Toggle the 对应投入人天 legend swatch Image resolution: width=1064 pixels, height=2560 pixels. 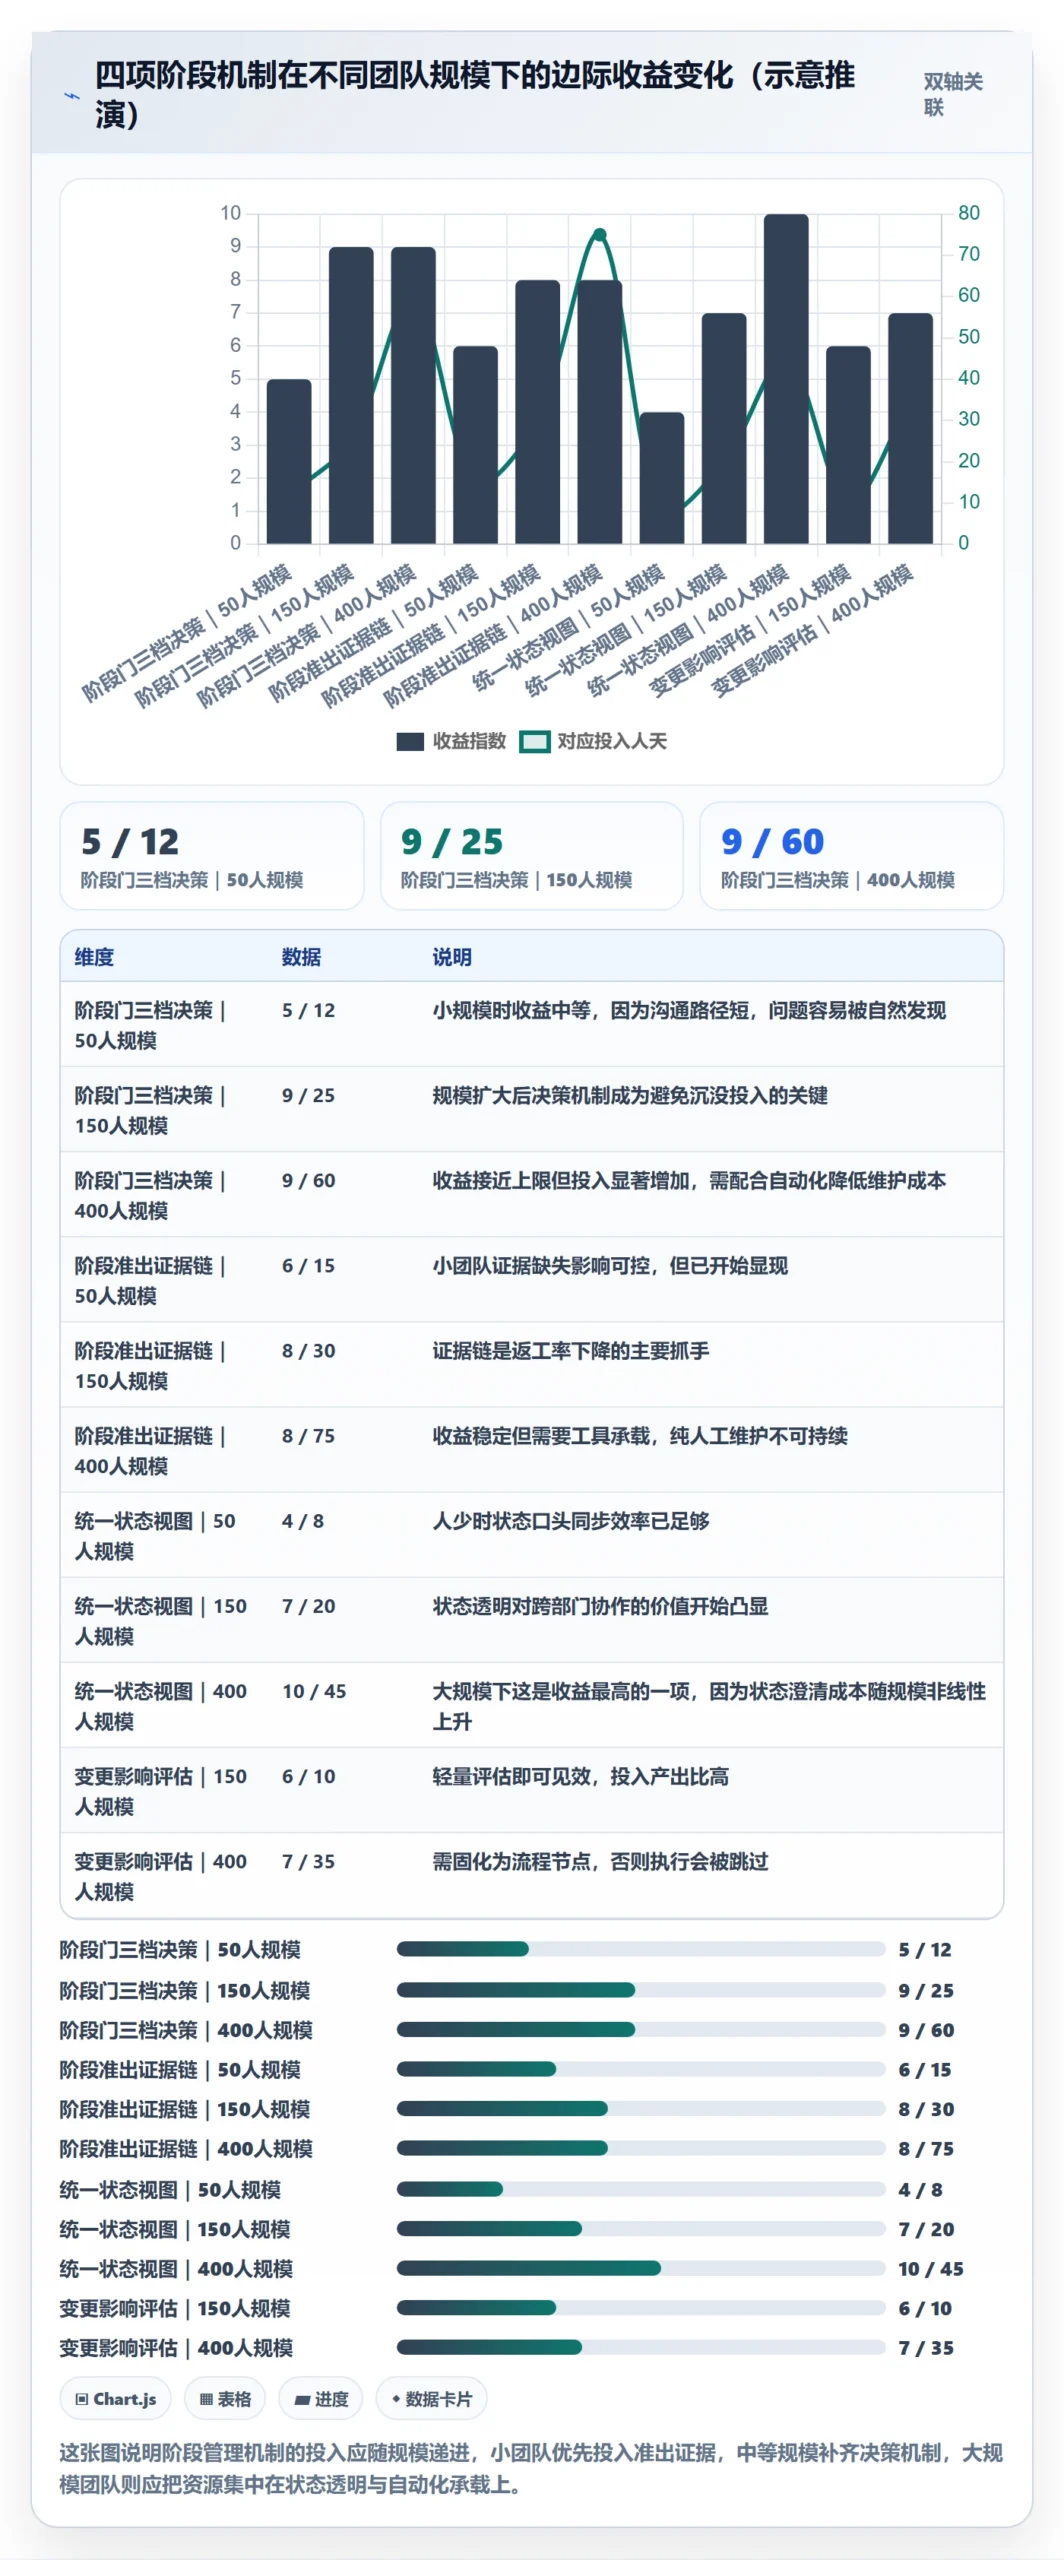click(x=535, y=741)
